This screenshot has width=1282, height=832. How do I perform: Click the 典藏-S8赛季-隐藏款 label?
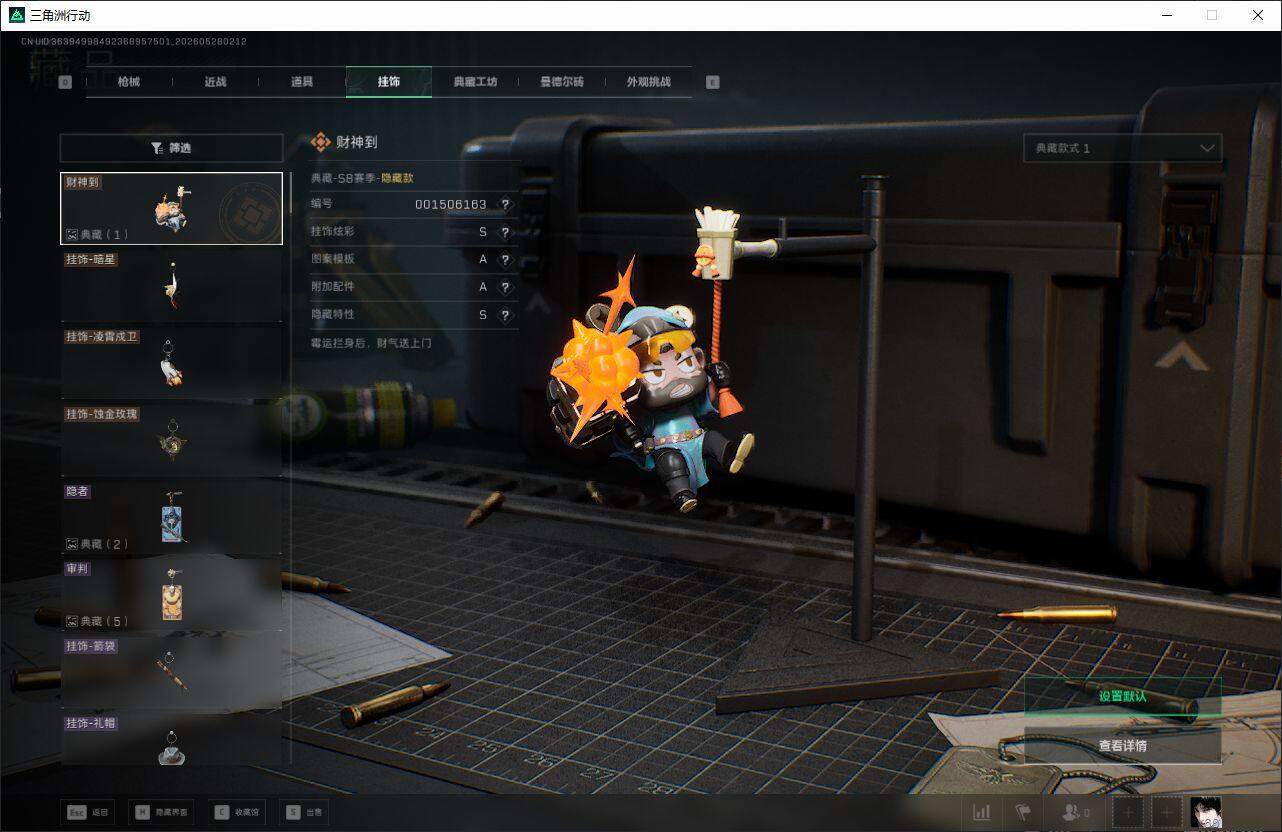pyautogui.click(x=362, y=178)
